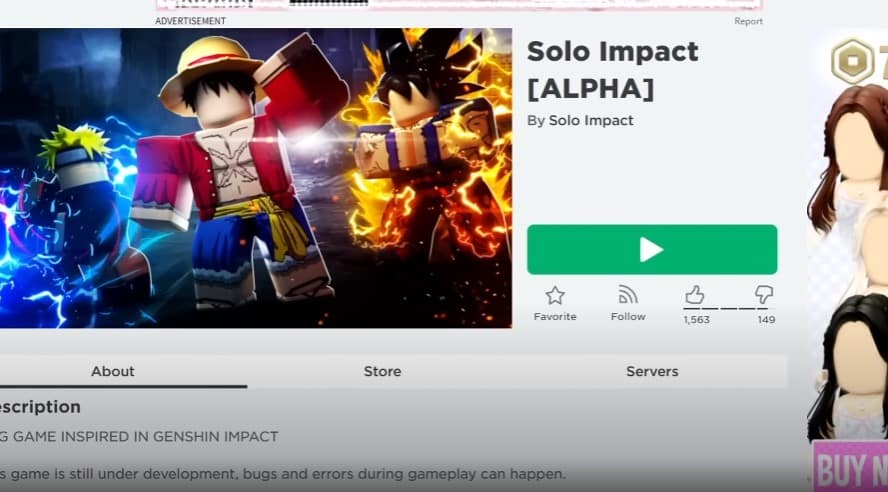This screenshot has width=888, height=492.
Task: Click the Report link above the ad
Action: point(748,21)
